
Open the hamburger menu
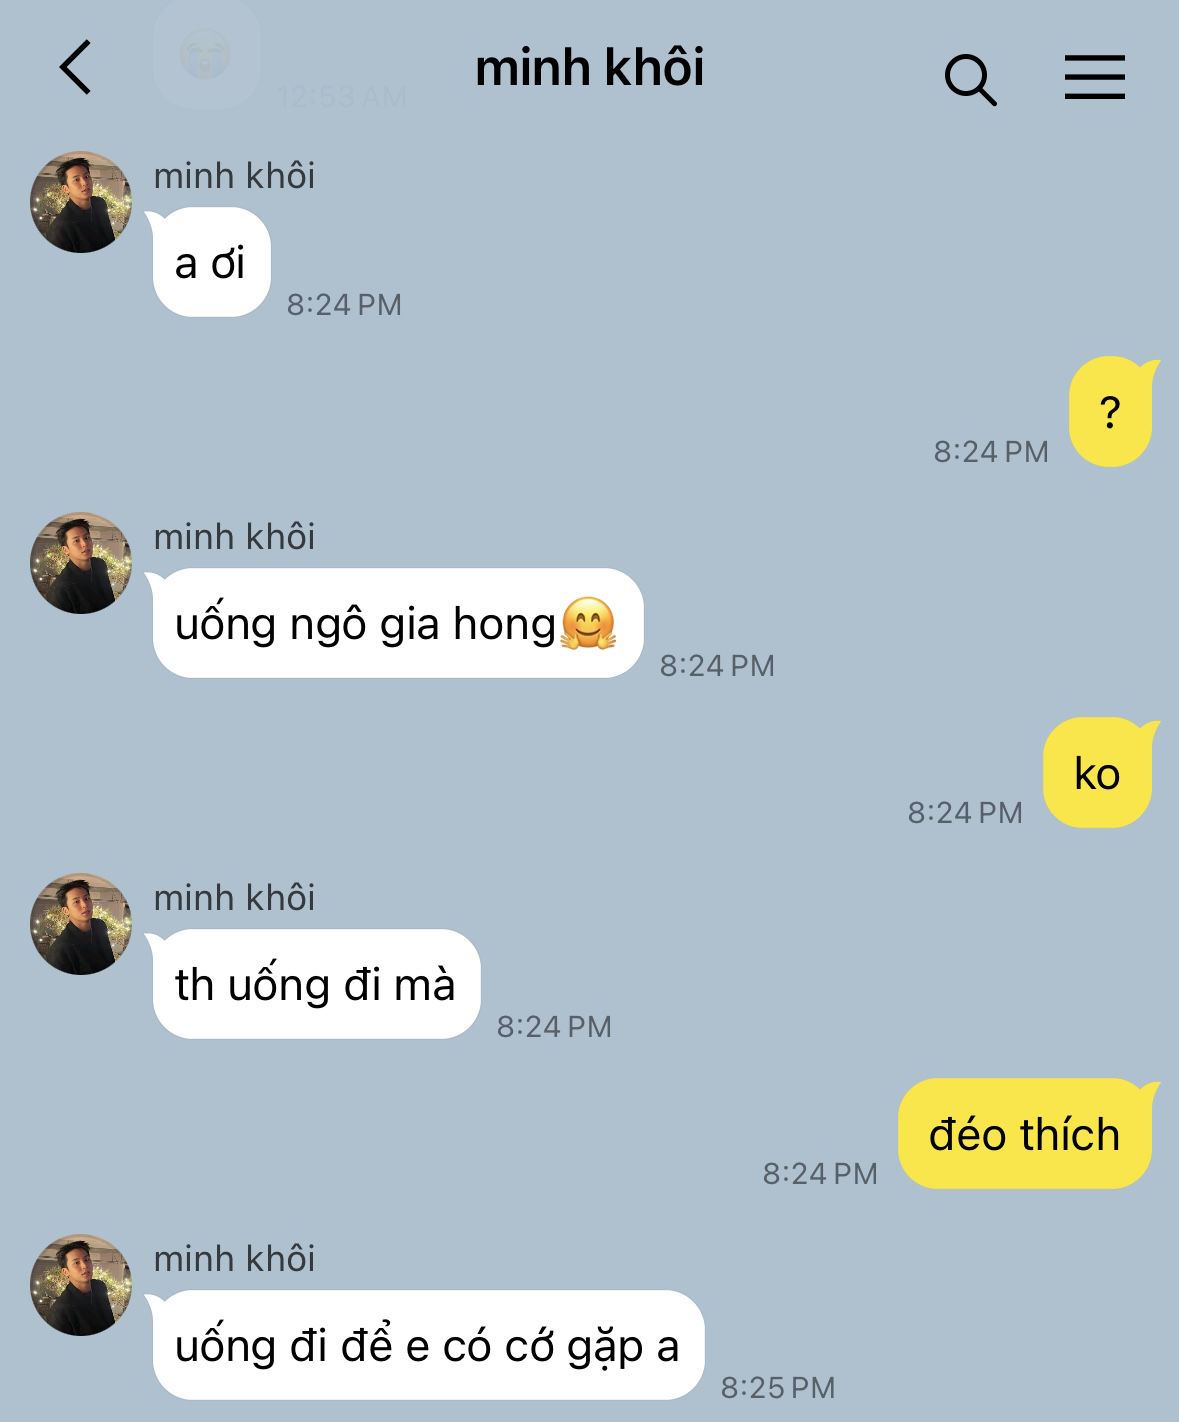(1094, 77)
